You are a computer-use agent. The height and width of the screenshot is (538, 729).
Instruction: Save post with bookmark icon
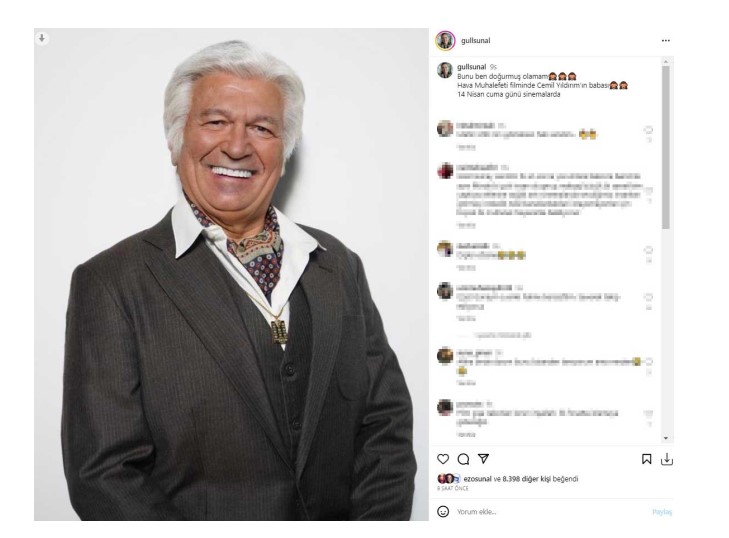coord(646,459)
